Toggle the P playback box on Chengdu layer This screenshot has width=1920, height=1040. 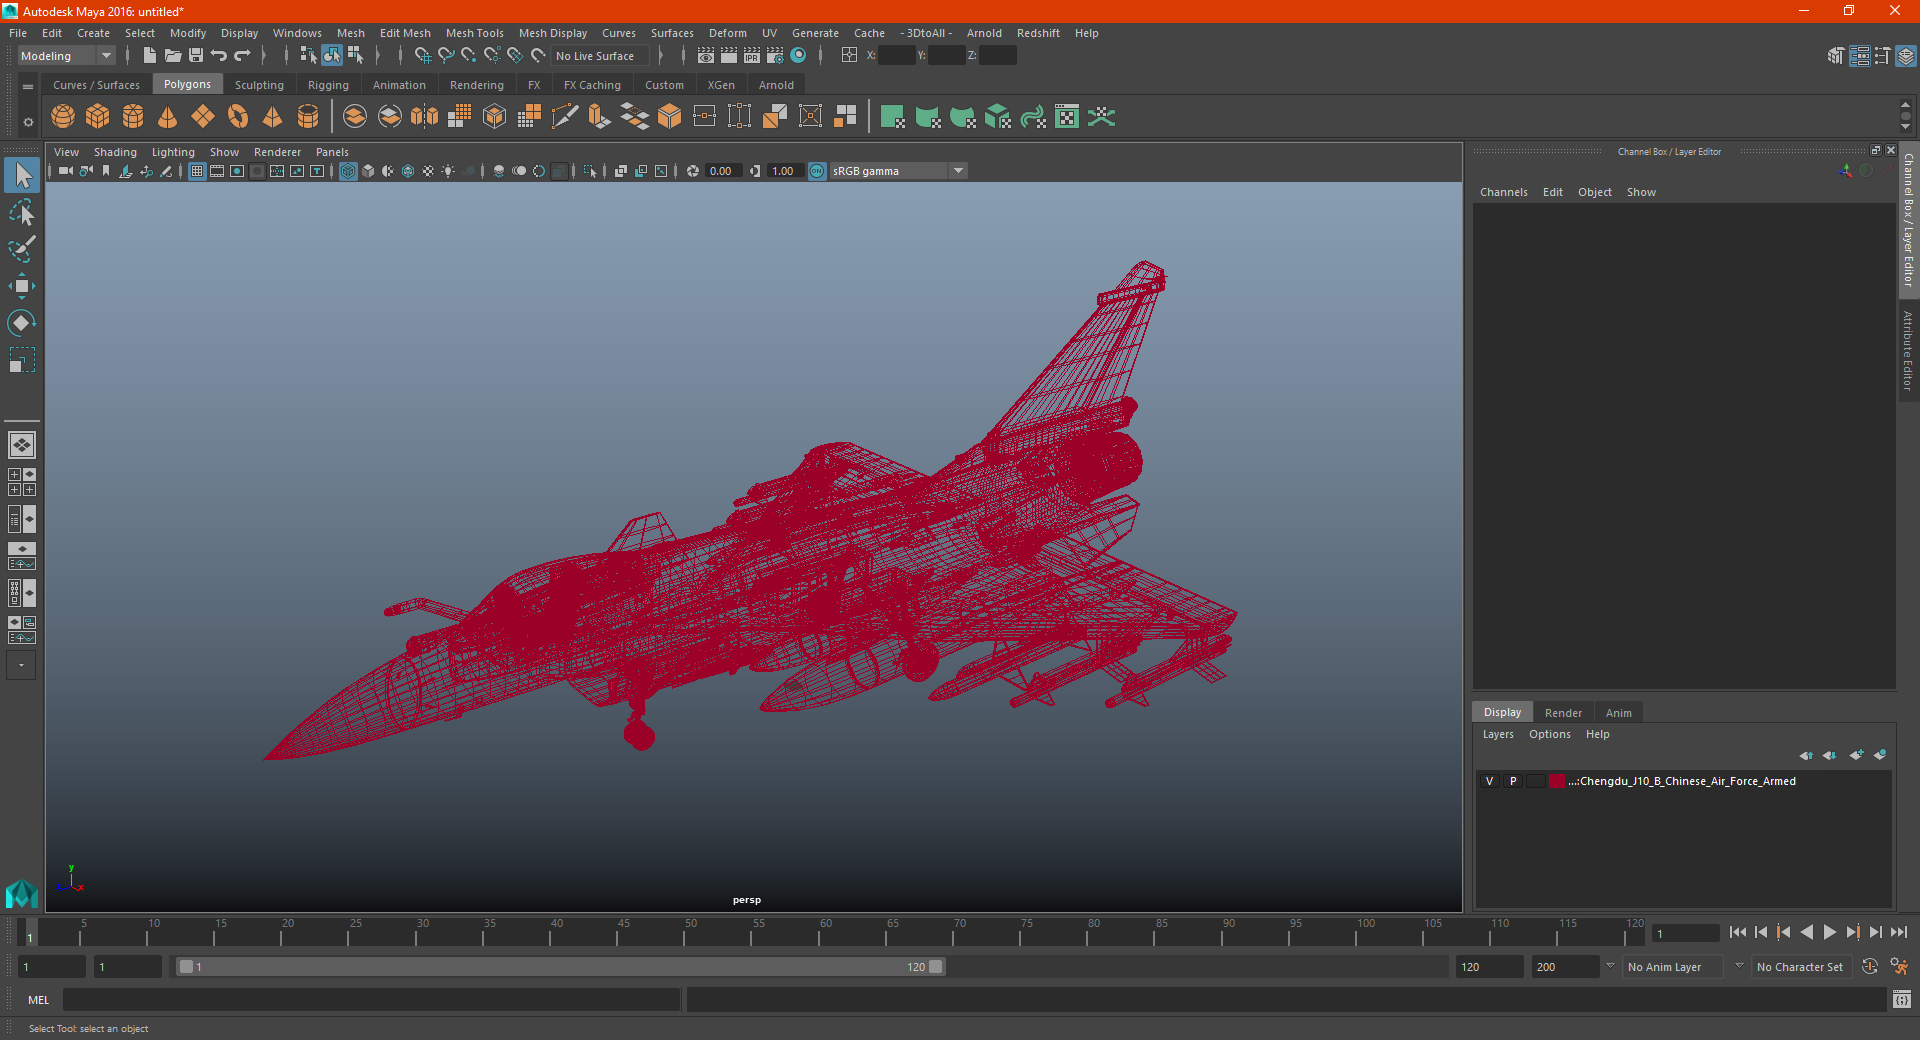[1513, 781]
